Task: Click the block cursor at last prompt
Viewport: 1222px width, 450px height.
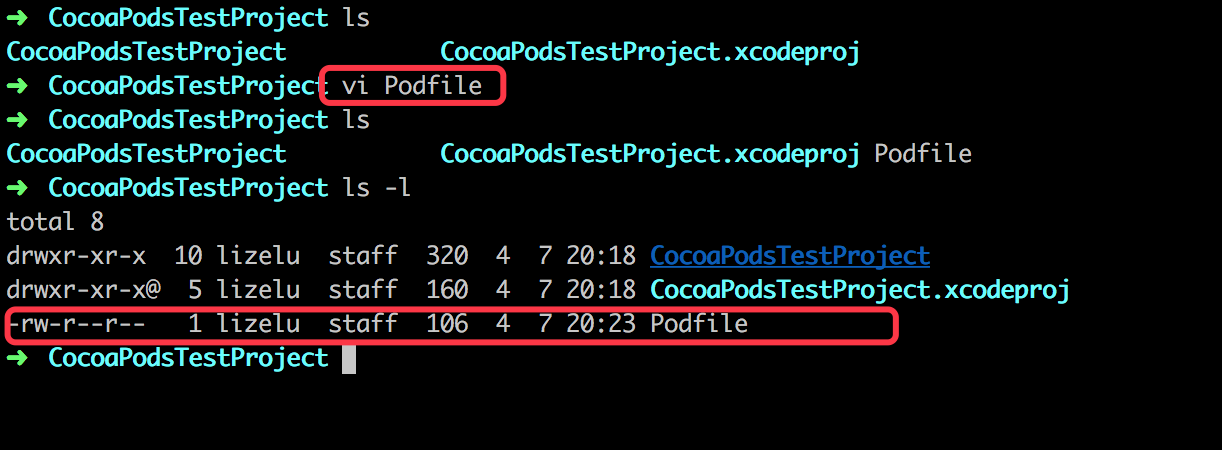Action: 349,358
